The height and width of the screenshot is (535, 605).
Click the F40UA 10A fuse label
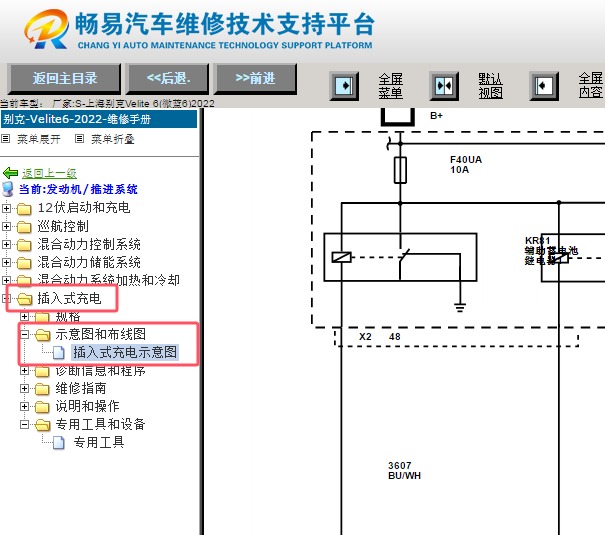point(466,165)
